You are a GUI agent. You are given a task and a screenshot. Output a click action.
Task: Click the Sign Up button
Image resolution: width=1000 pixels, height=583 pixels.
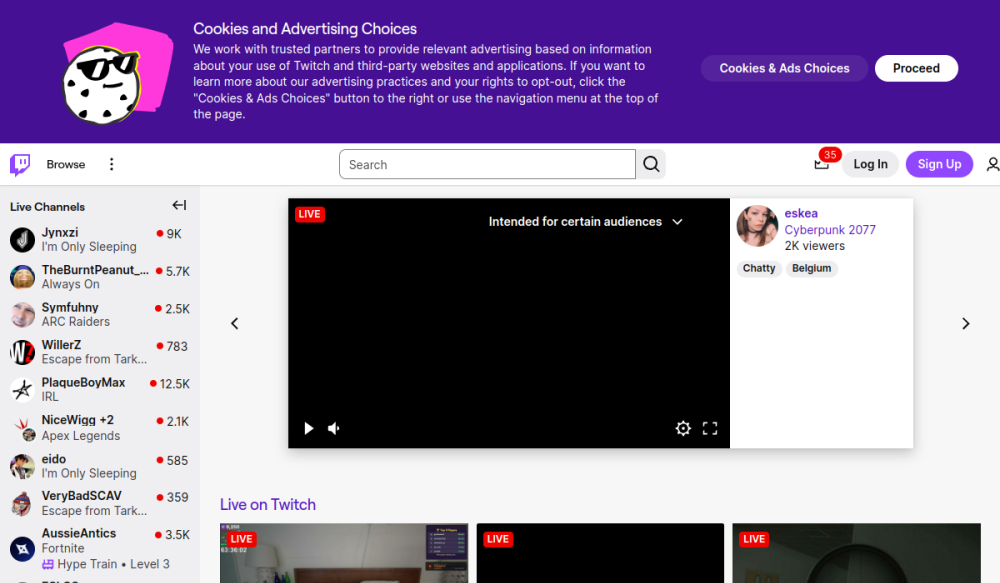(x=939, y=165)
